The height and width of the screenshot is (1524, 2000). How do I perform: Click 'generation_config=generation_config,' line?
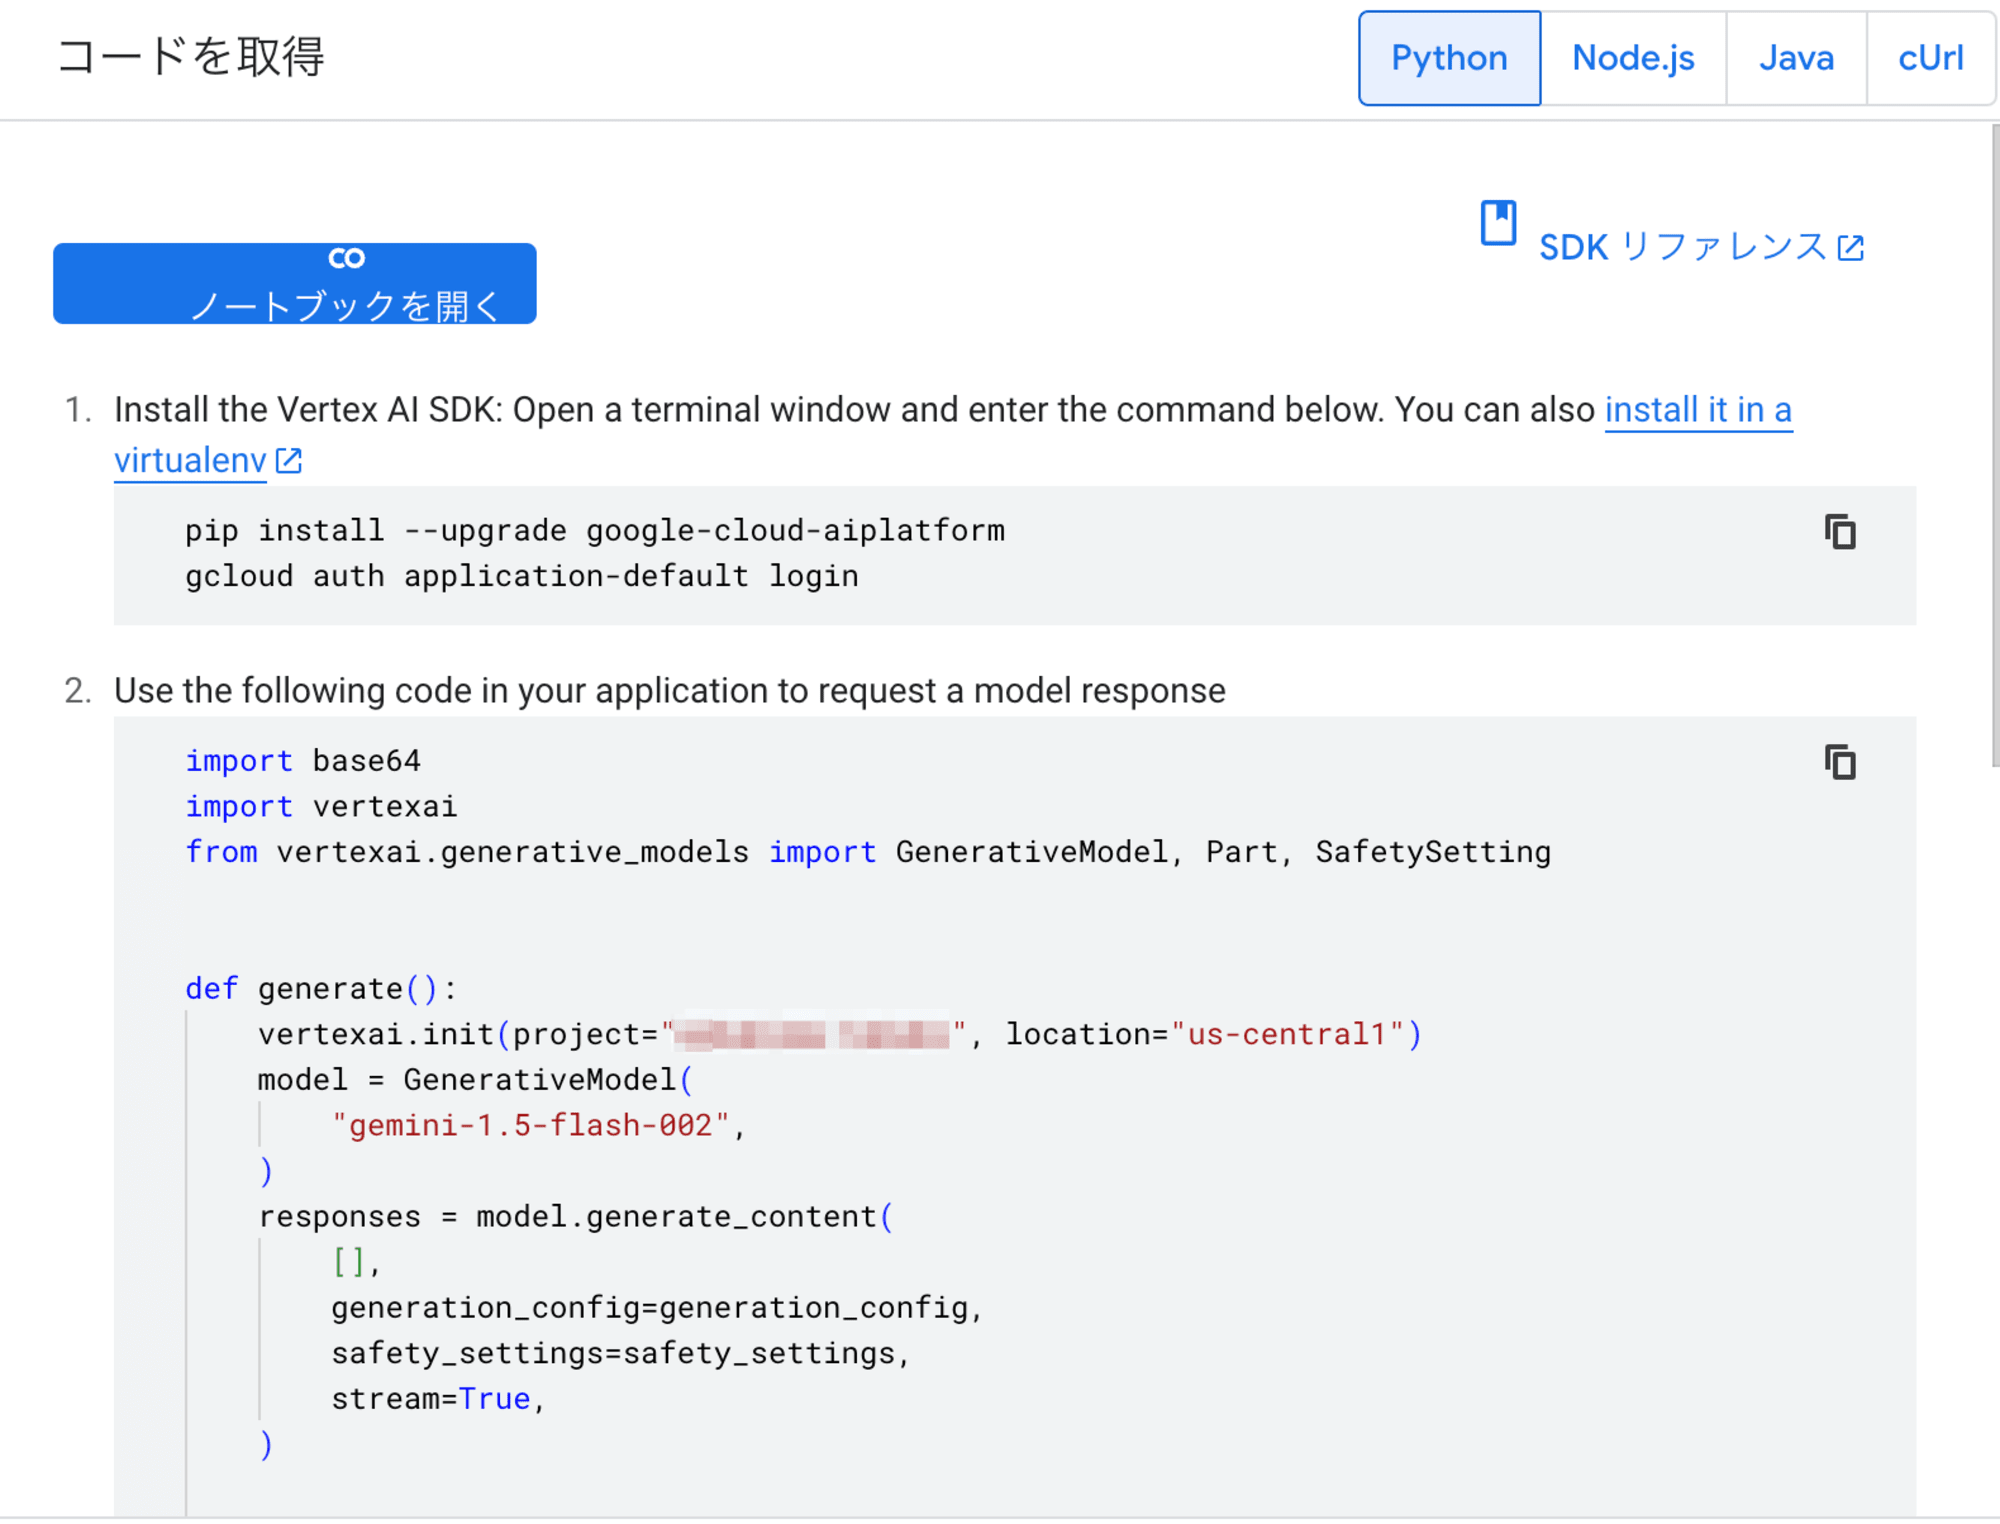tap(657, 1308)
